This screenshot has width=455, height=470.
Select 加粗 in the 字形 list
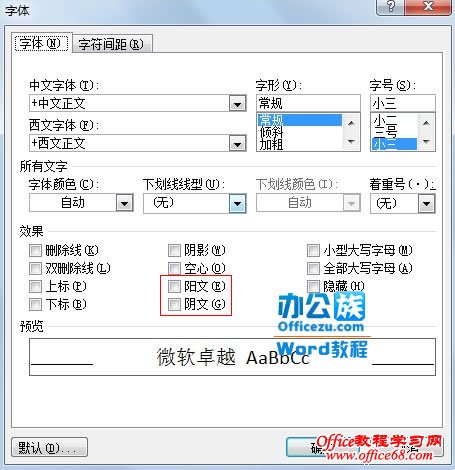click(272, 145)
